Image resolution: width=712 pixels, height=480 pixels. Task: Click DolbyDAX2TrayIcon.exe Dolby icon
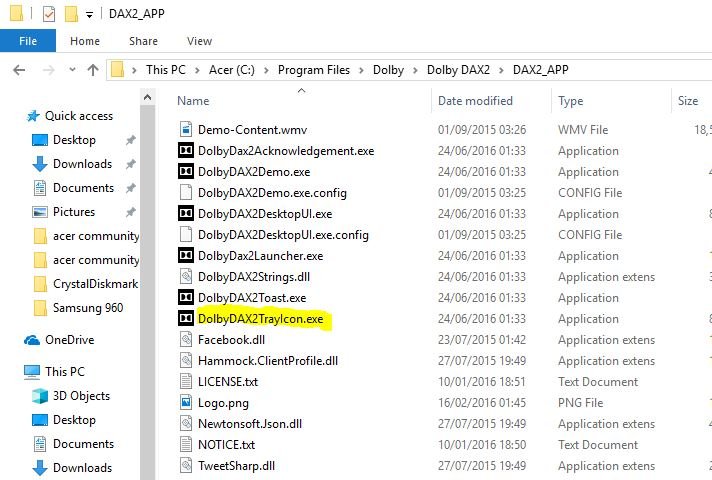186,318
